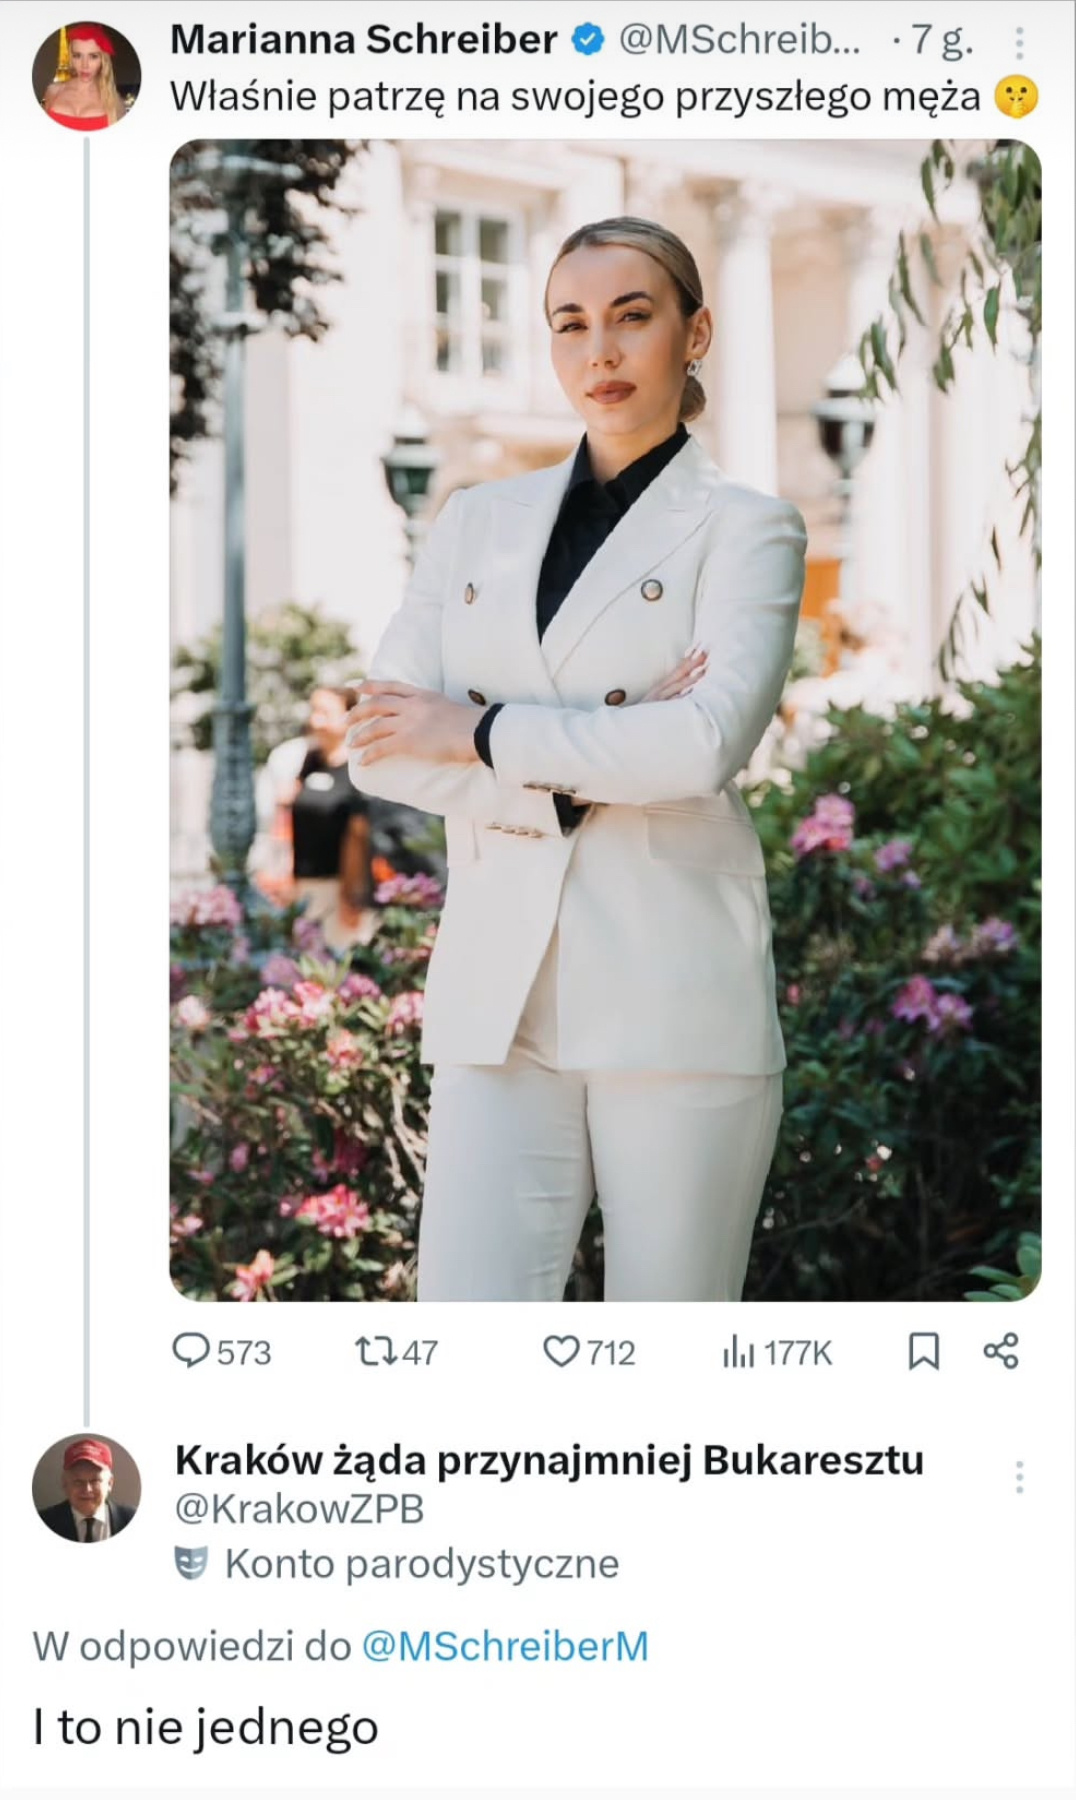Toggle bookmark on this tweet

923,1352
